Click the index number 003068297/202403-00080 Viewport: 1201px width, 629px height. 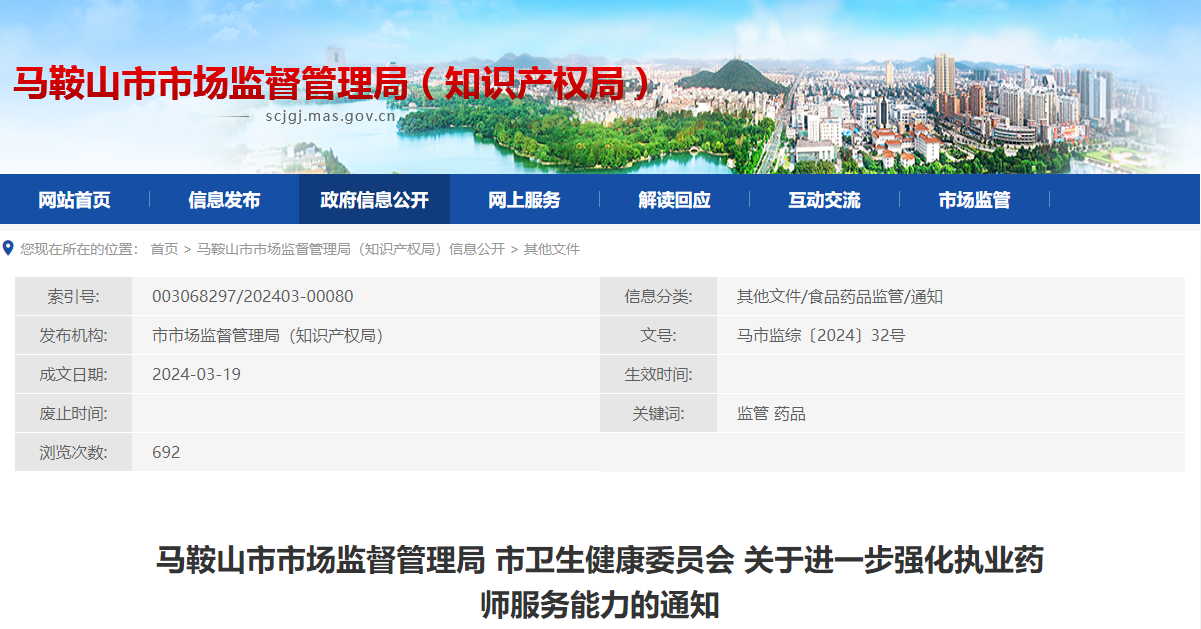pos(252,297)
